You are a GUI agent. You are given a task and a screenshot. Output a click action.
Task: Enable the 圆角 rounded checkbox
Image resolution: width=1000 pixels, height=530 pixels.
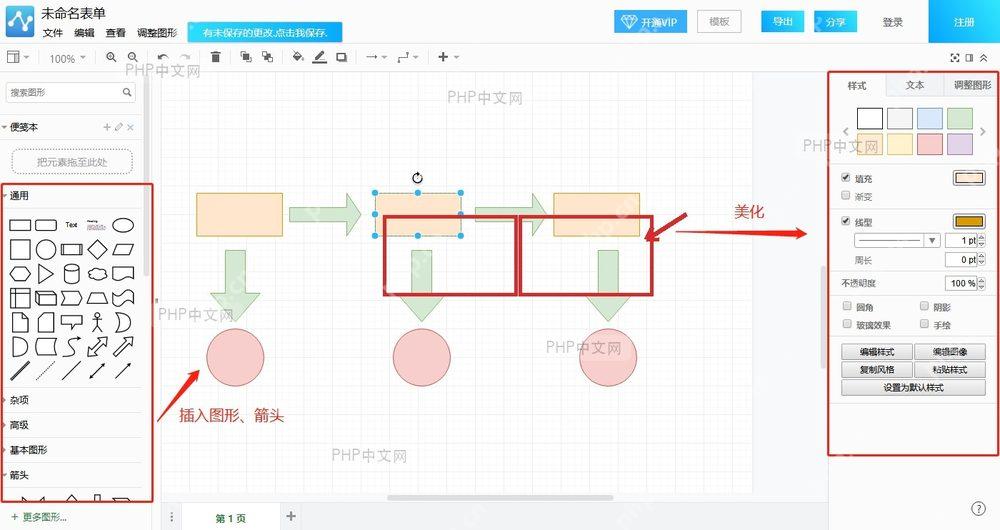847,306
